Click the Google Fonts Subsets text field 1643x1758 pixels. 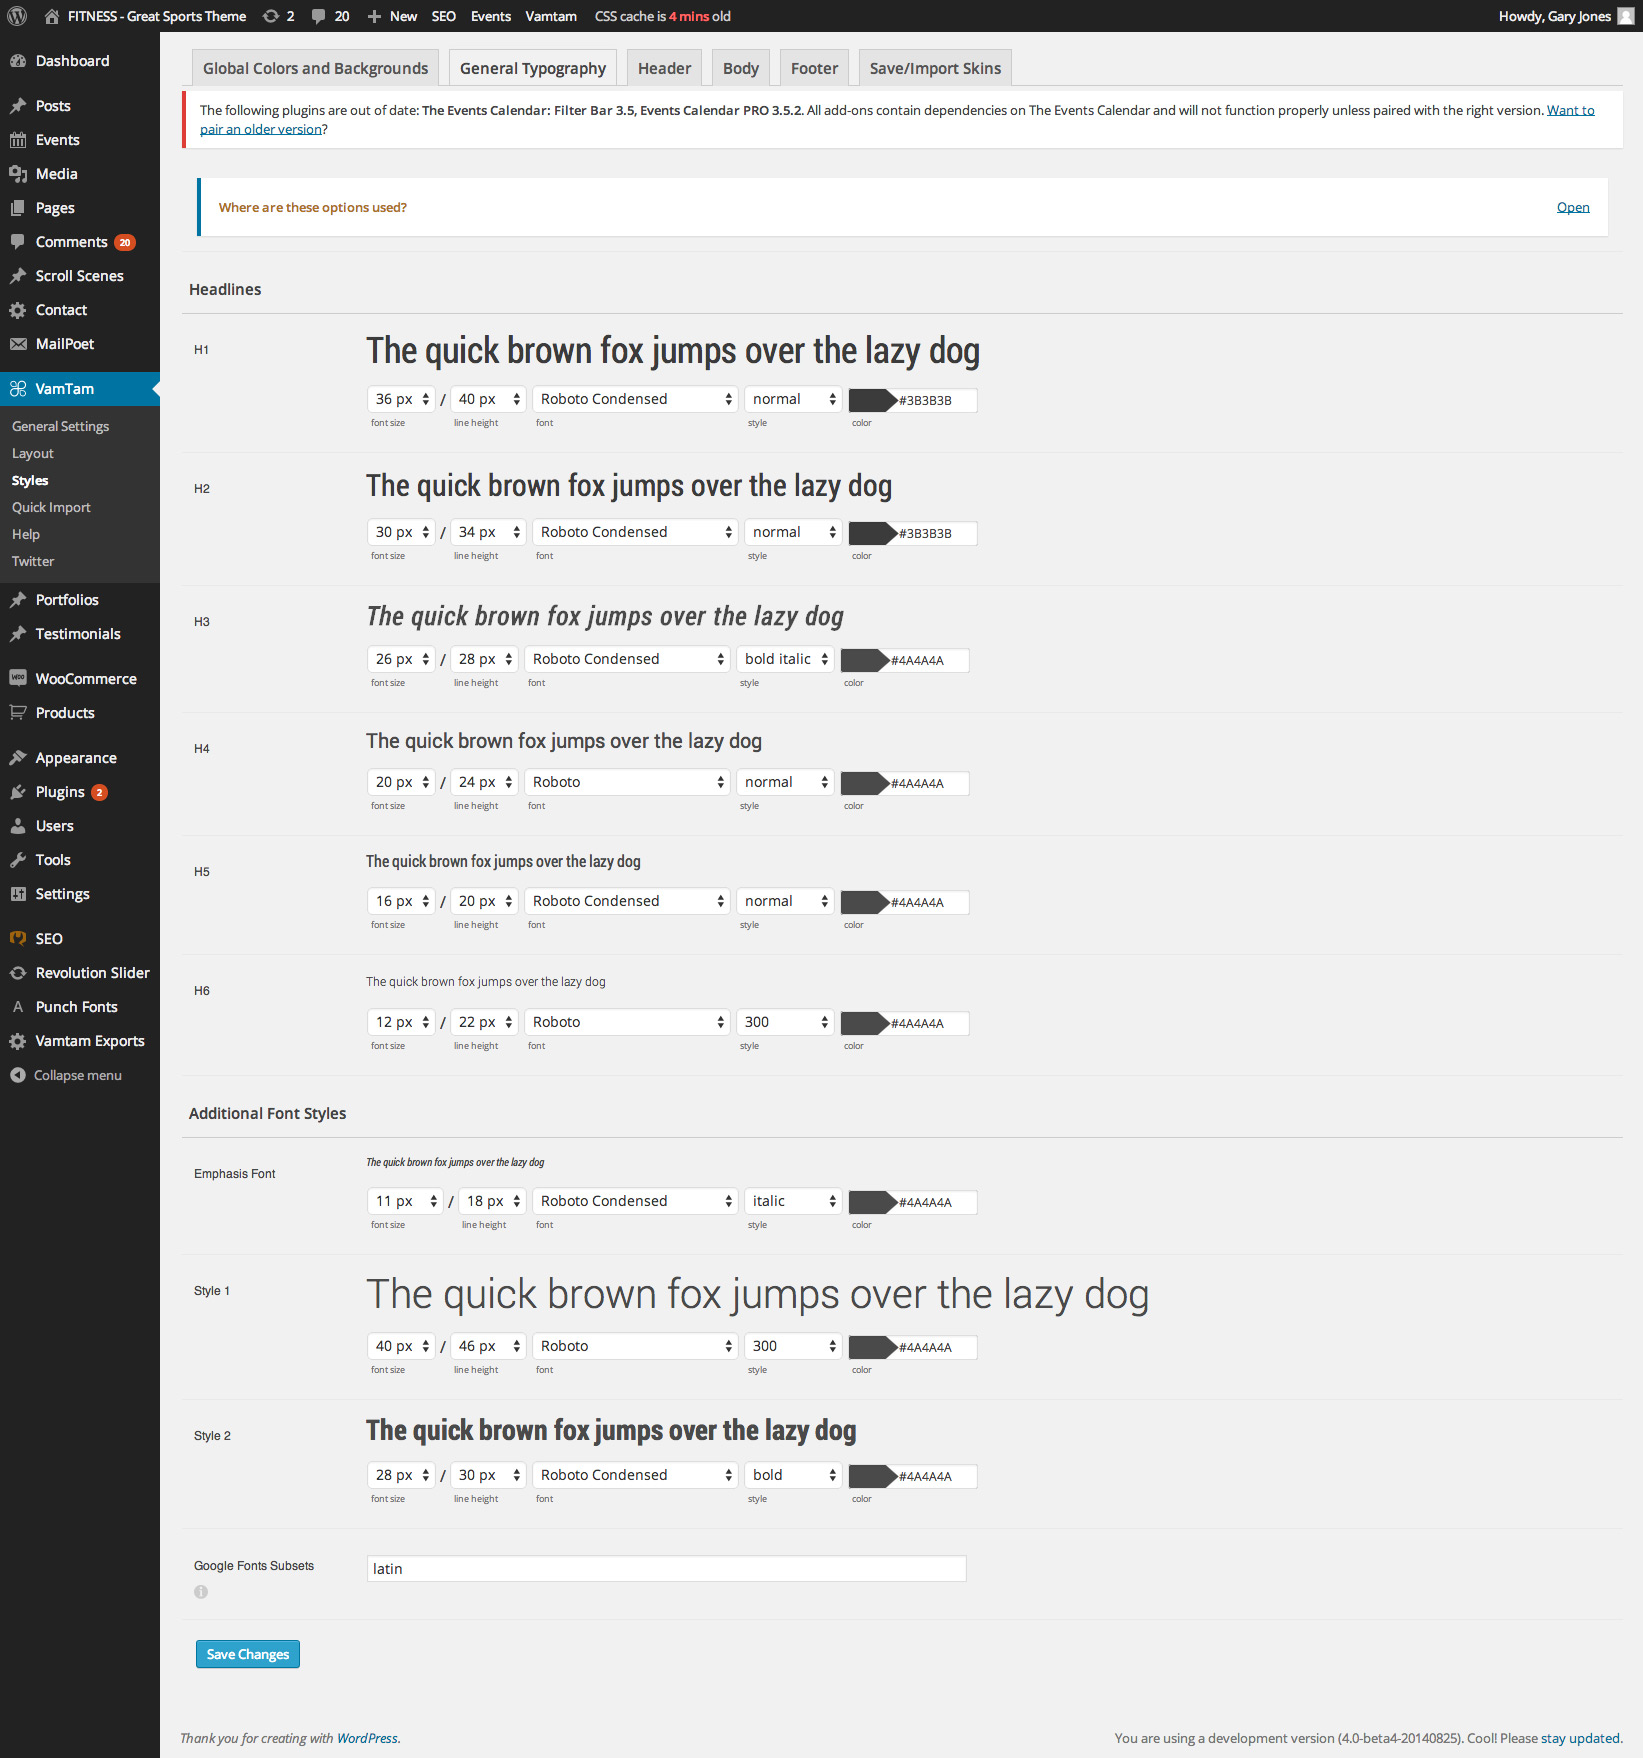tap(666, 1568)
